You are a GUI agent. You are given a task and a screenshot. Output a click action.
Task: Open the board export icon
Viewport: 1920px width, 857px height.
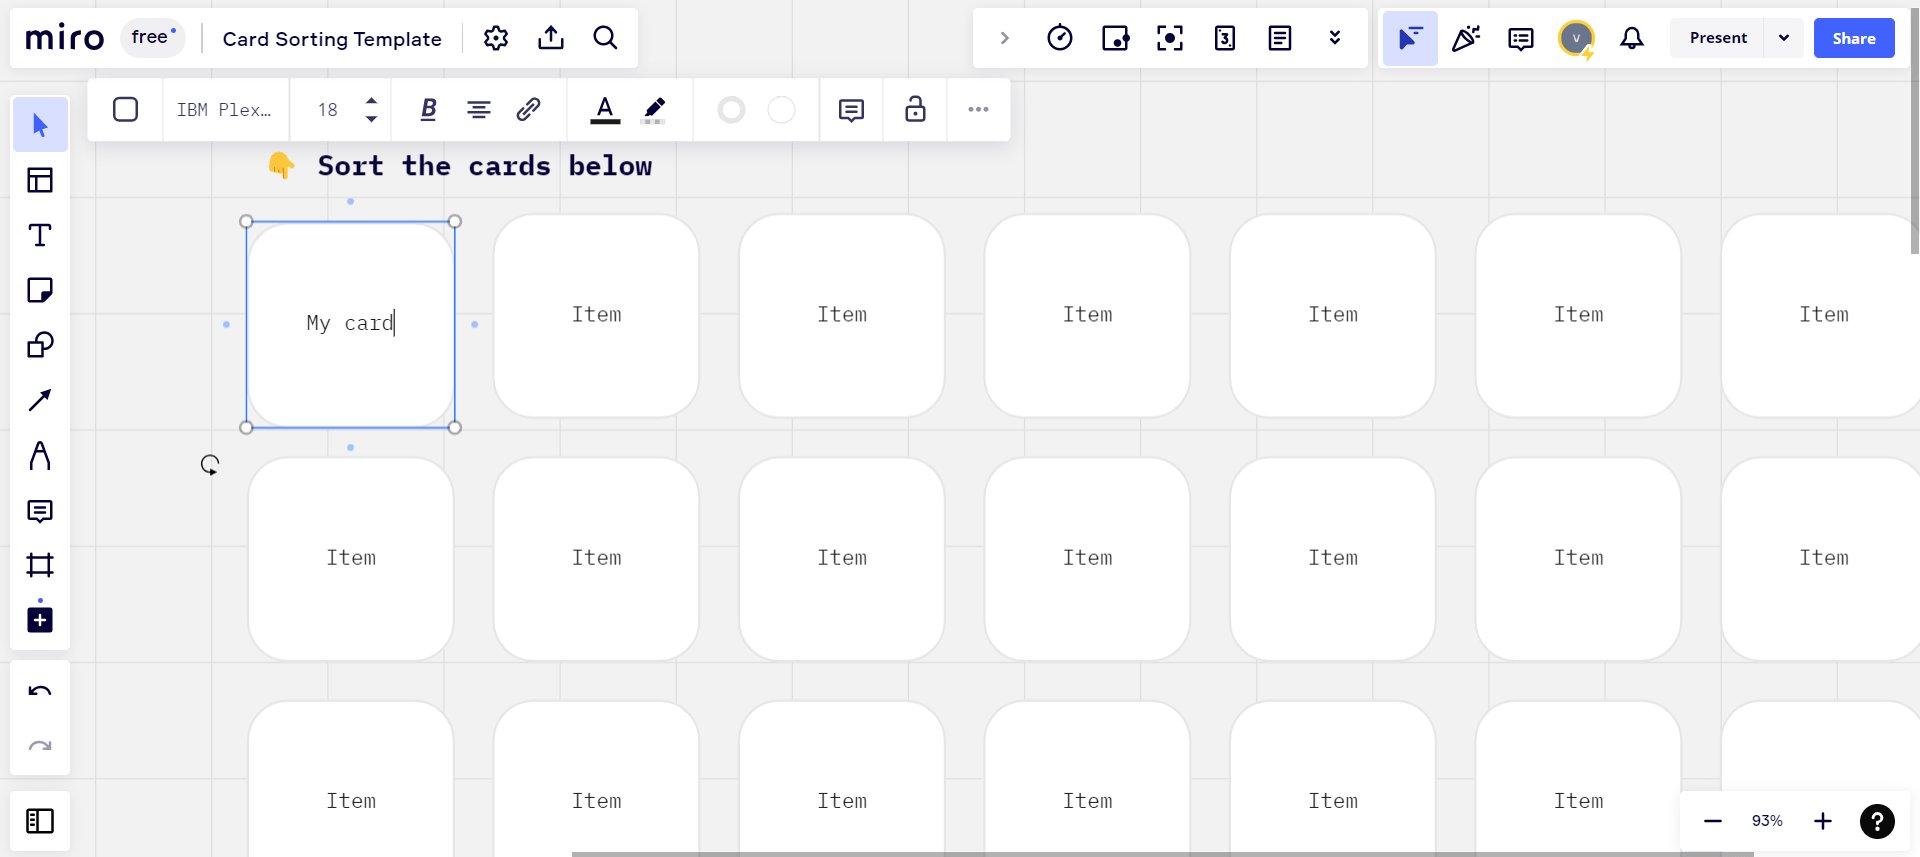point(551,38)
